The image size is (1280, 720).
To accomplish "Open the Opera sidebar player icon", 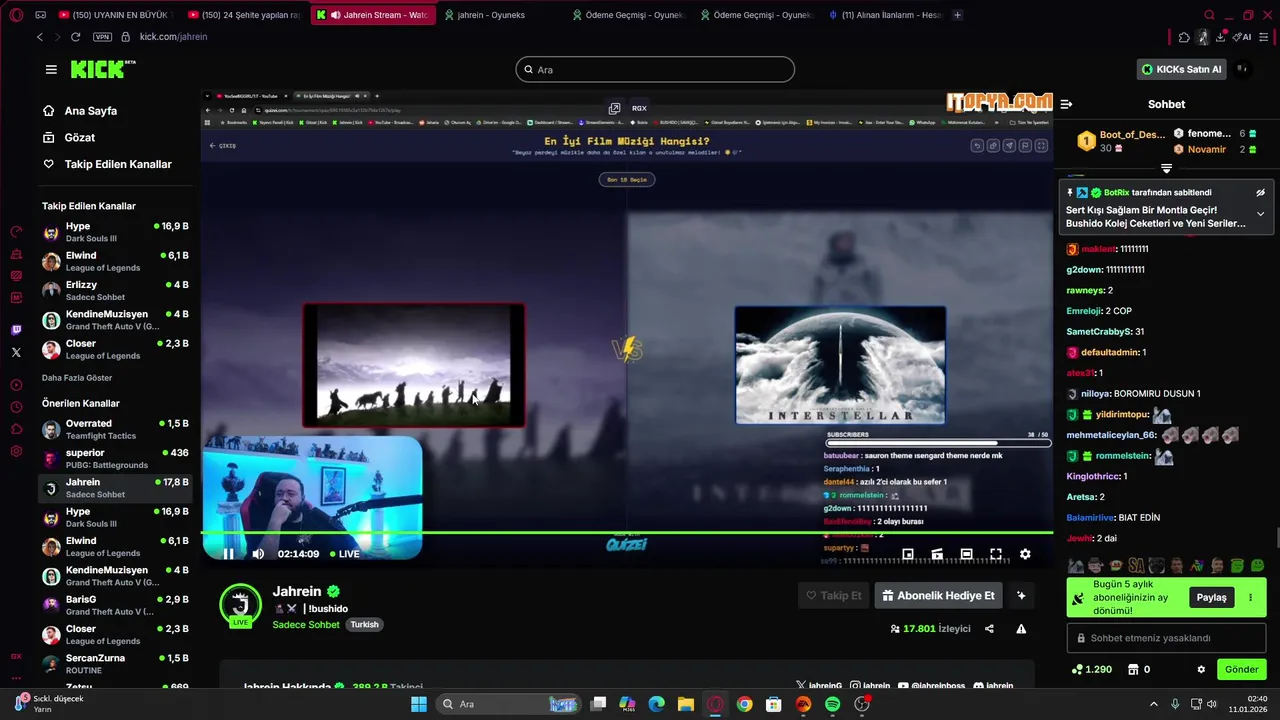I will point(16,385).
